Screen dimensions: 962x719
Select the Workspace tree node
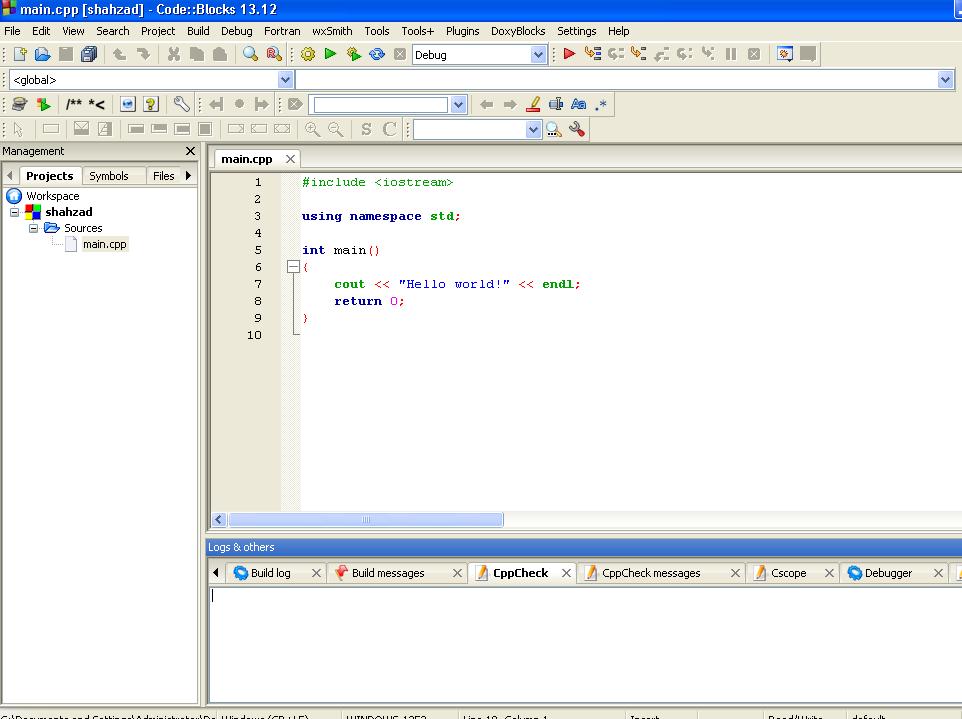pyautogui.click(x=52, y=196)
